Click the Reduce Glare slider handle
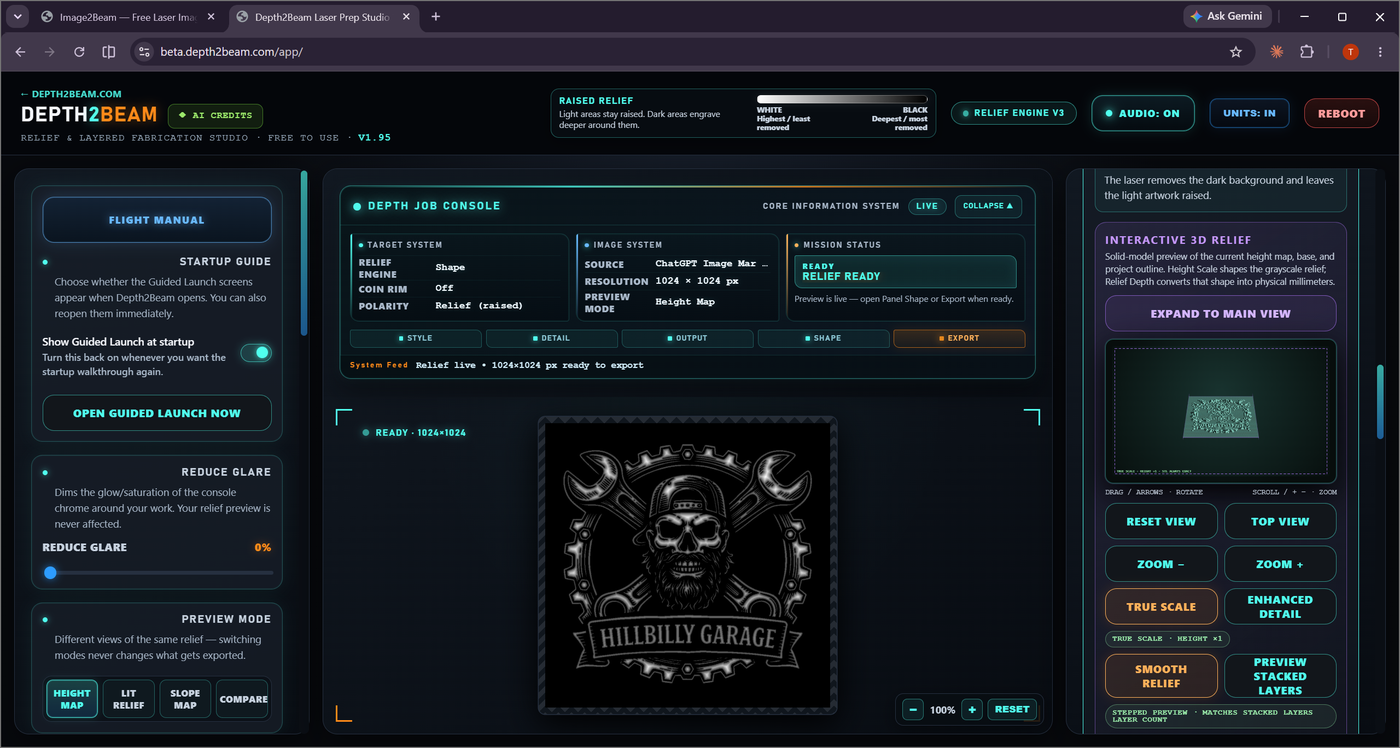 (50, 573)
